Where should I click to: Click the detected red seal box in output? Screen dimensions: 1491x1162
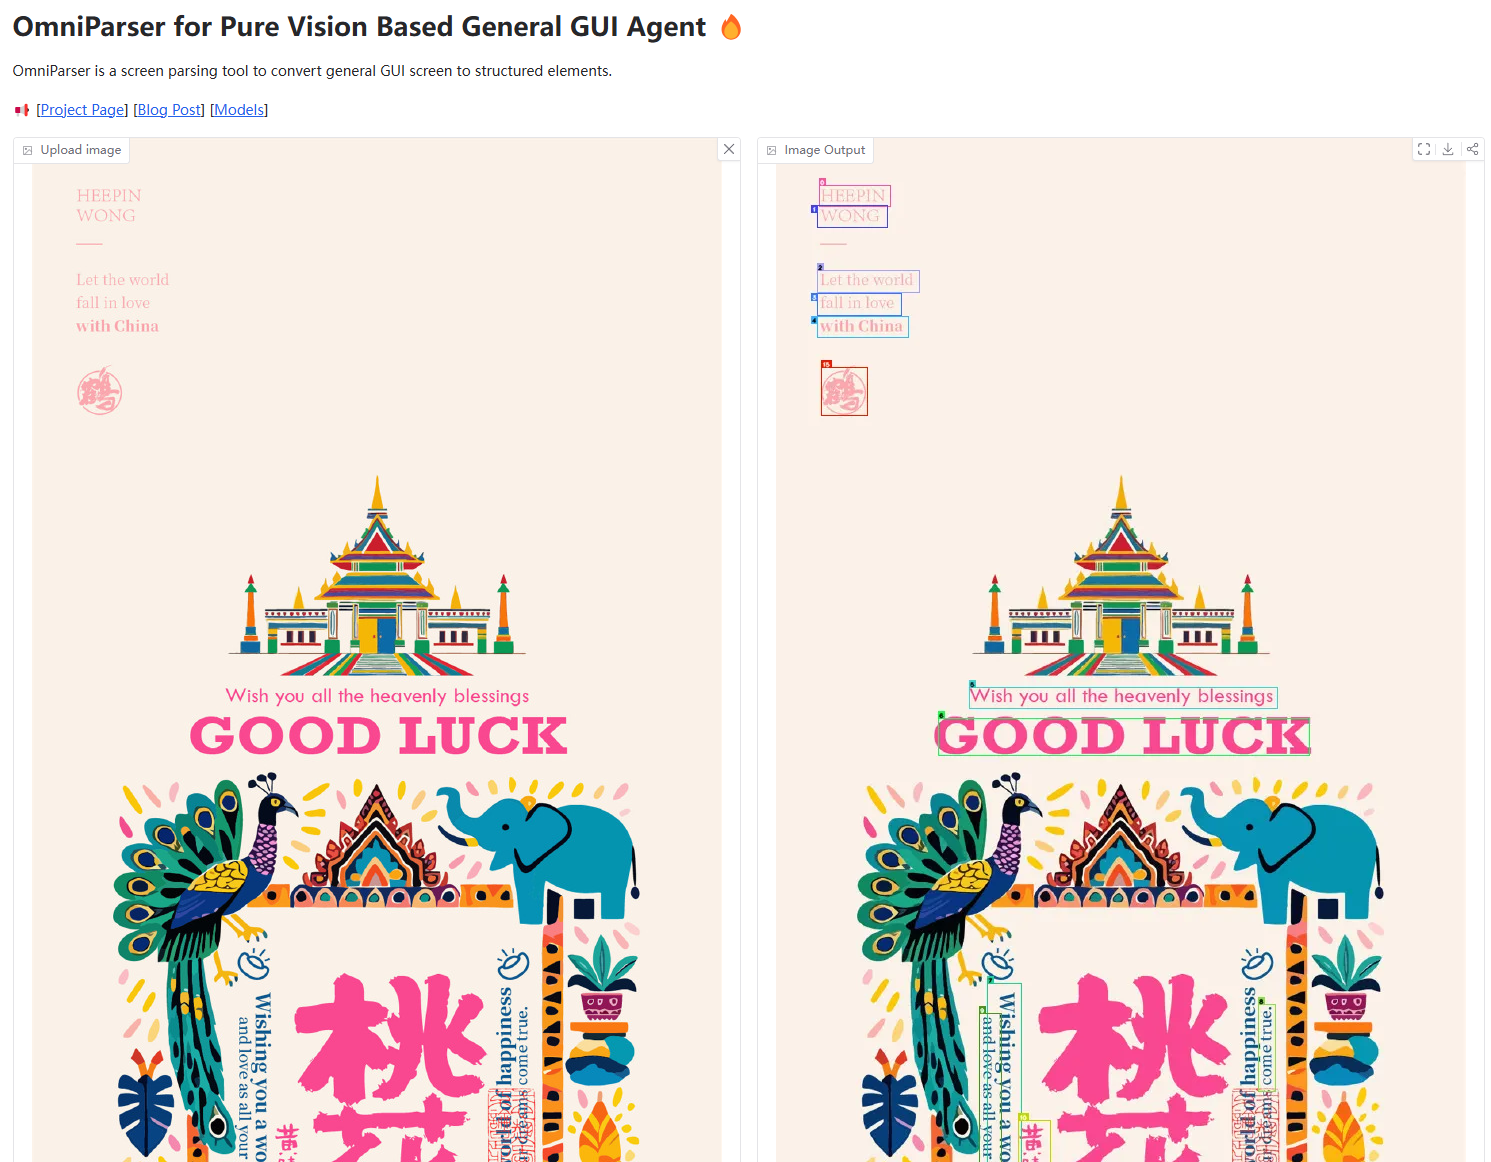[x=844, y=391]
